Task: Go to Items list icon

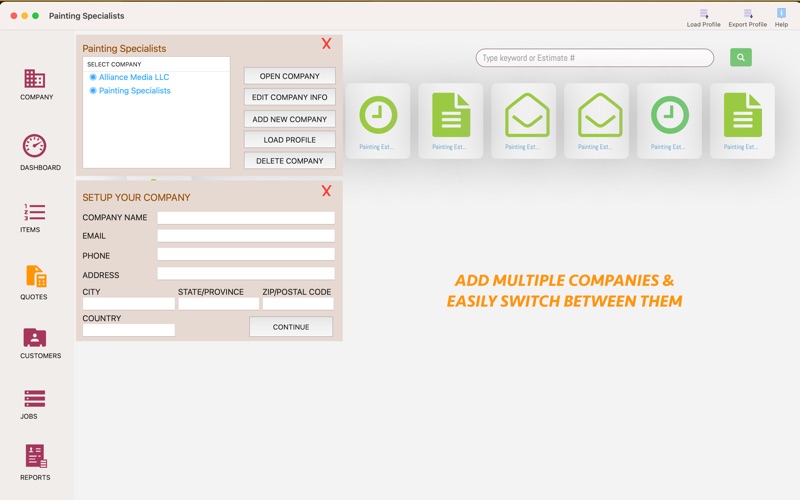Action: tap(35, 212)
